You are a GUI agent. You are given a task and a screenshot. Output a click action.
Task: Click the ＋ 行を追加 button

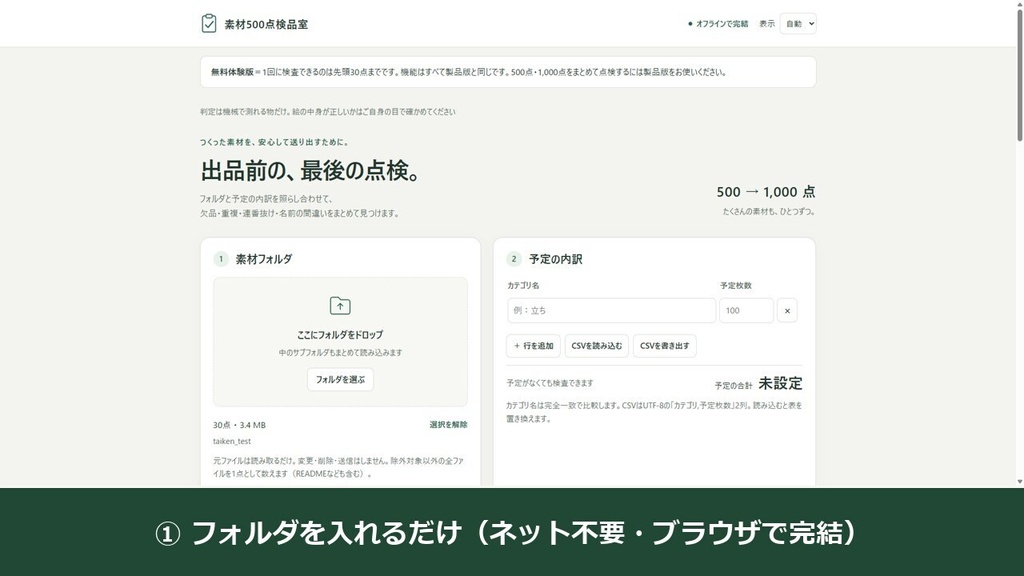tap(534, 345)
